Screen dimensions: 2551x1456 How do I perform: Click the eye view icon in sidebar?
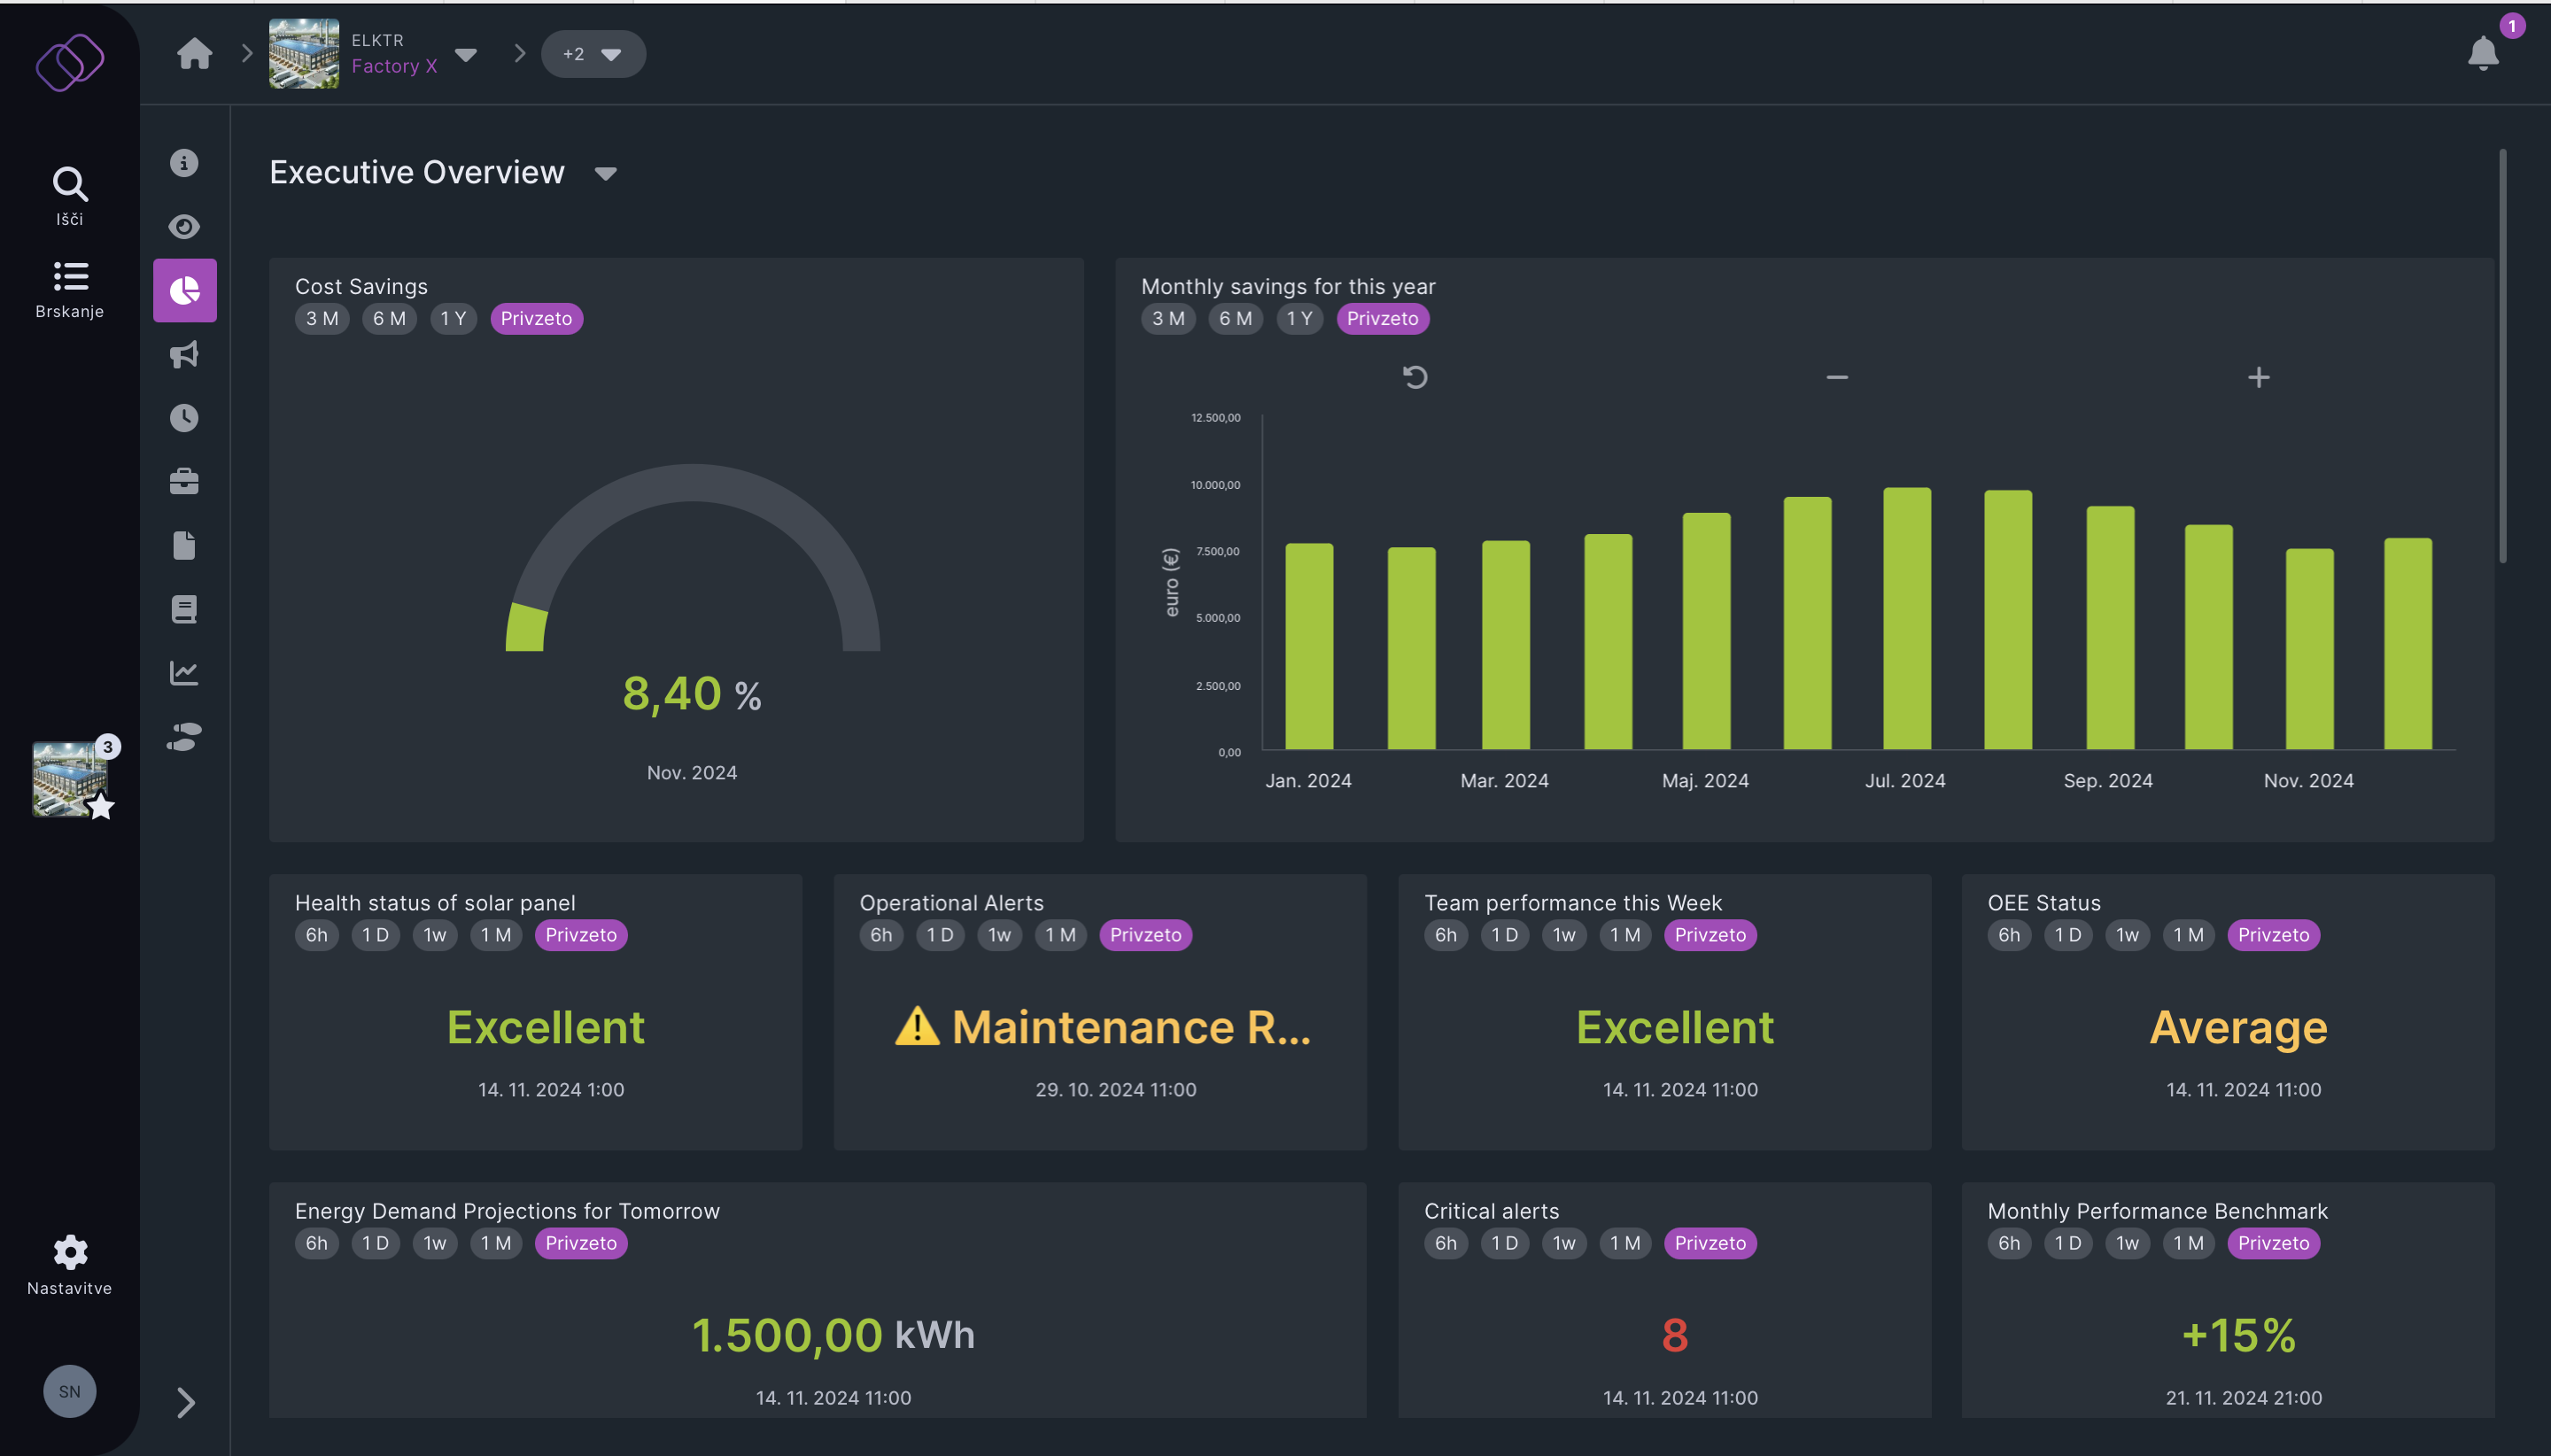tap(184, 227)
